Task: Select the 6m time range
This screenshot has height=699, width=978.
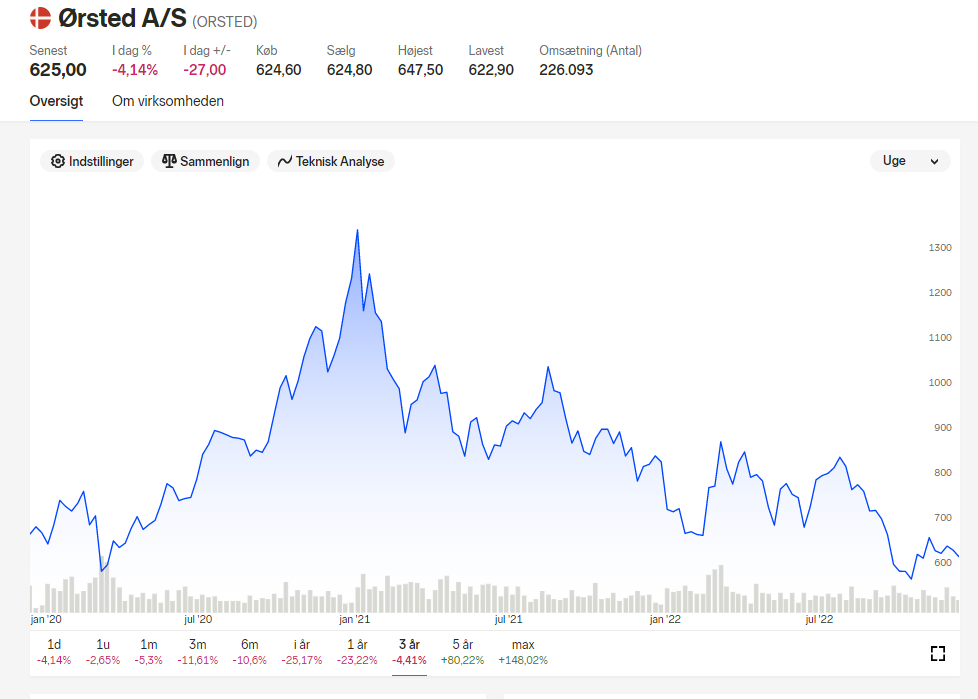Action: point(249,652)
